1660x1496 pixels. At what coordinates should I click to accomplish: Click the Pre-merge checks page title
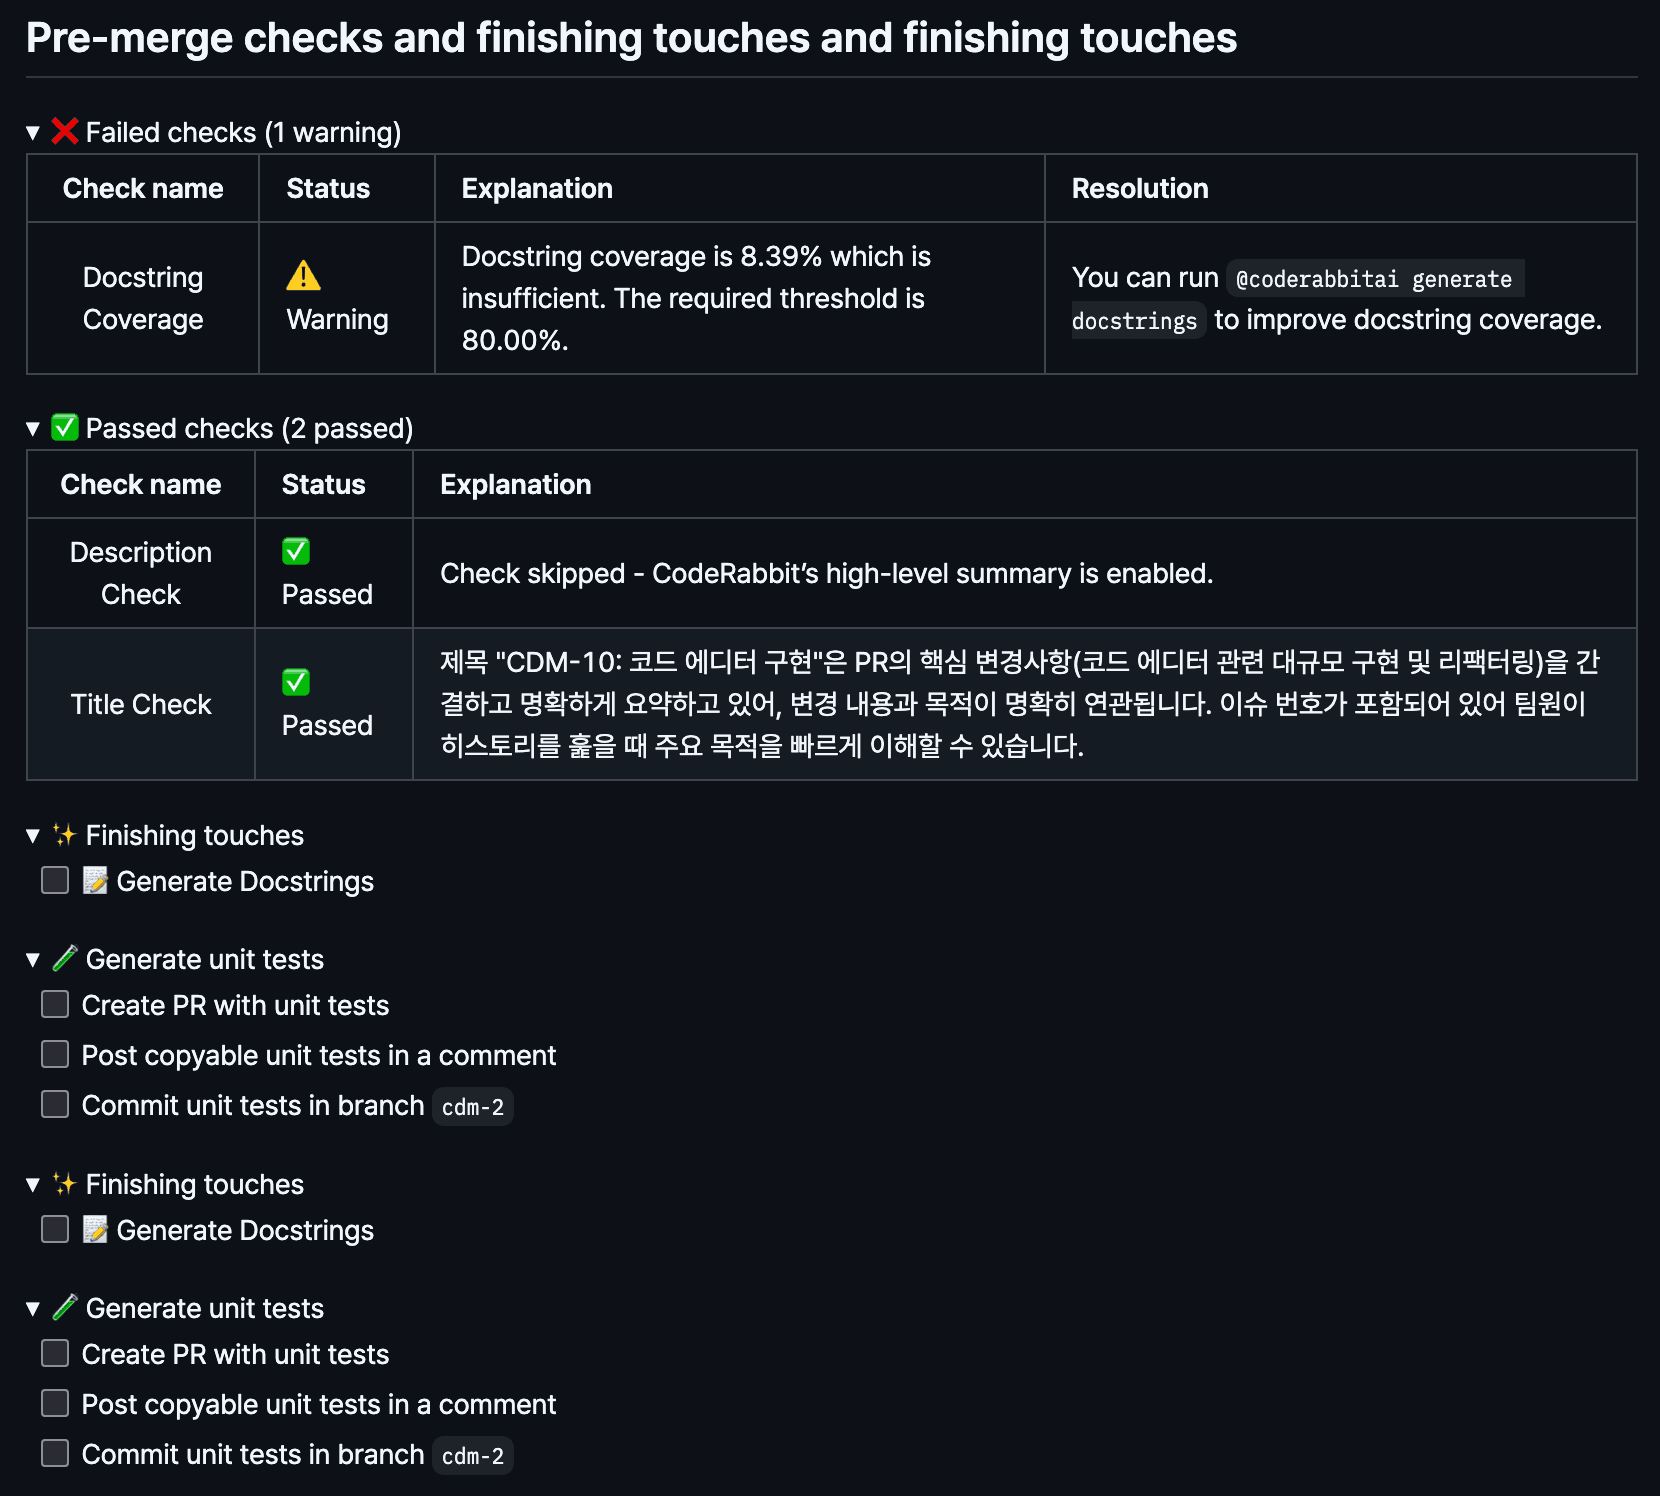click(x=630, y=38)
